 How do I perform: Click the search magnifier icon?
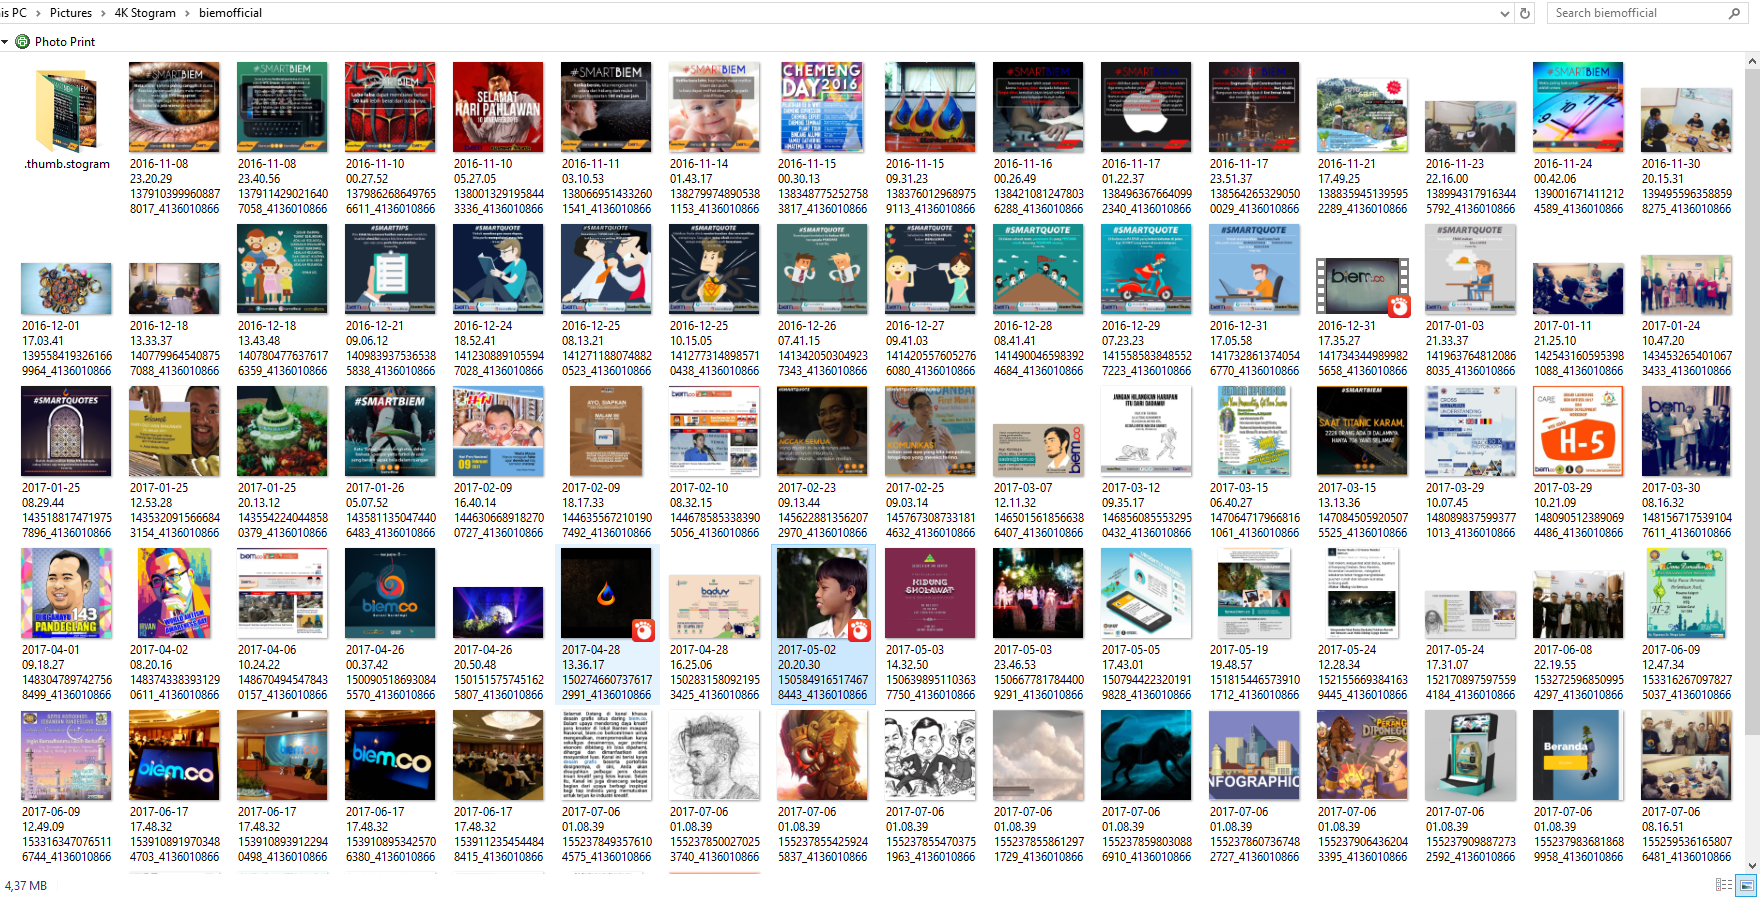(1735, 13)
